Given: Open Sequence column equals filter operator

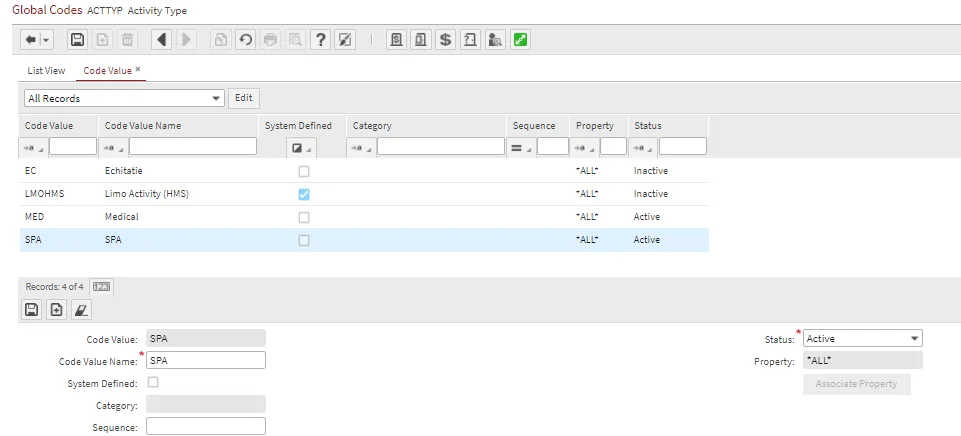Looking at the screenshot, I should pos(521,148).
